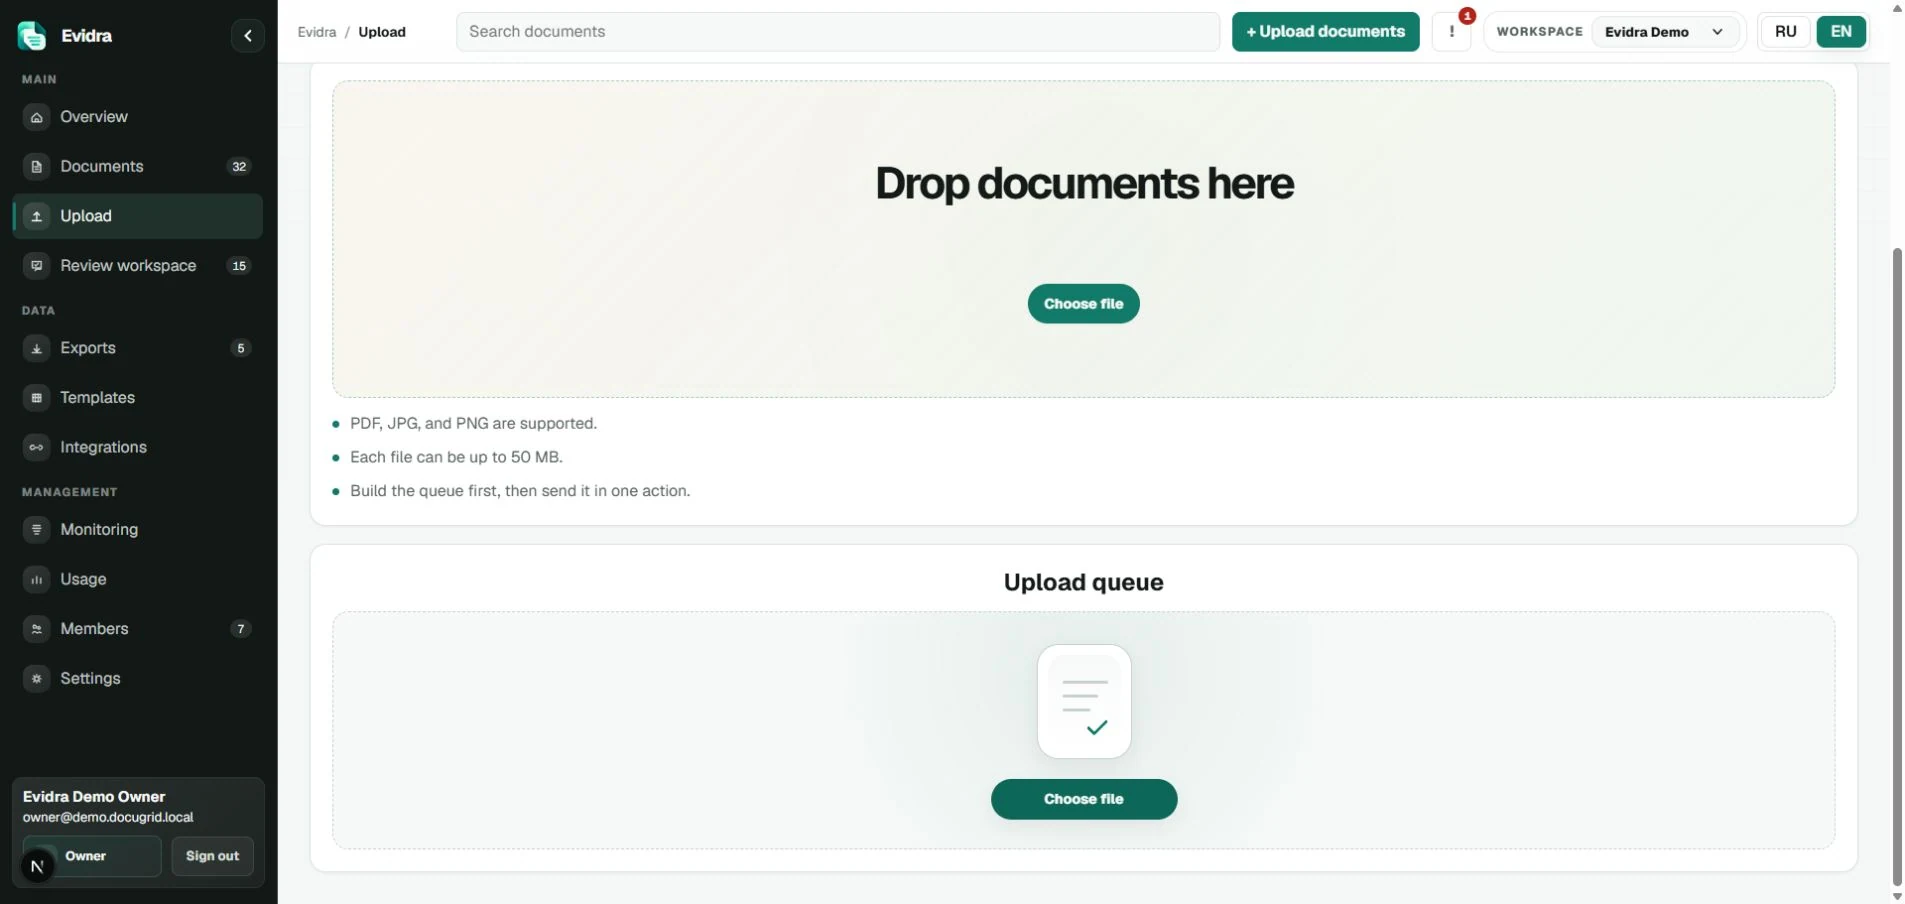Click the scrollbar up arrow

coord(1896,8)
